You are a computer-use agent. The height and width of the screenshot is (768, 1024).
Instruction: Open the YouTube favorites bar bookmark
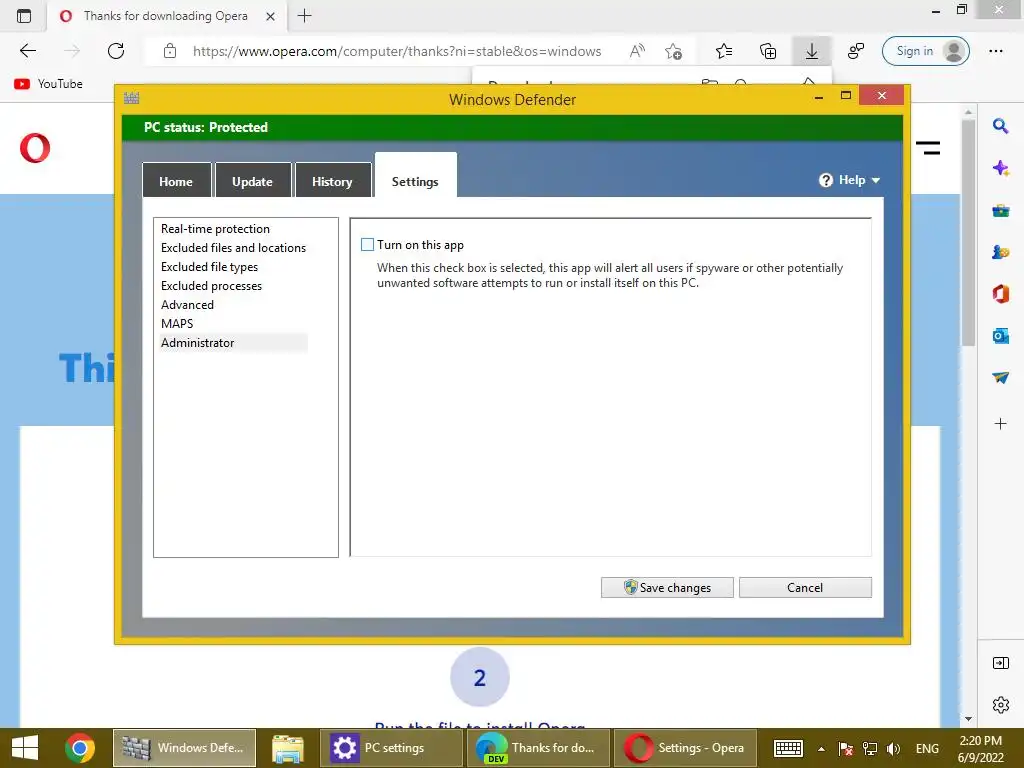click(x=48, y=84)
